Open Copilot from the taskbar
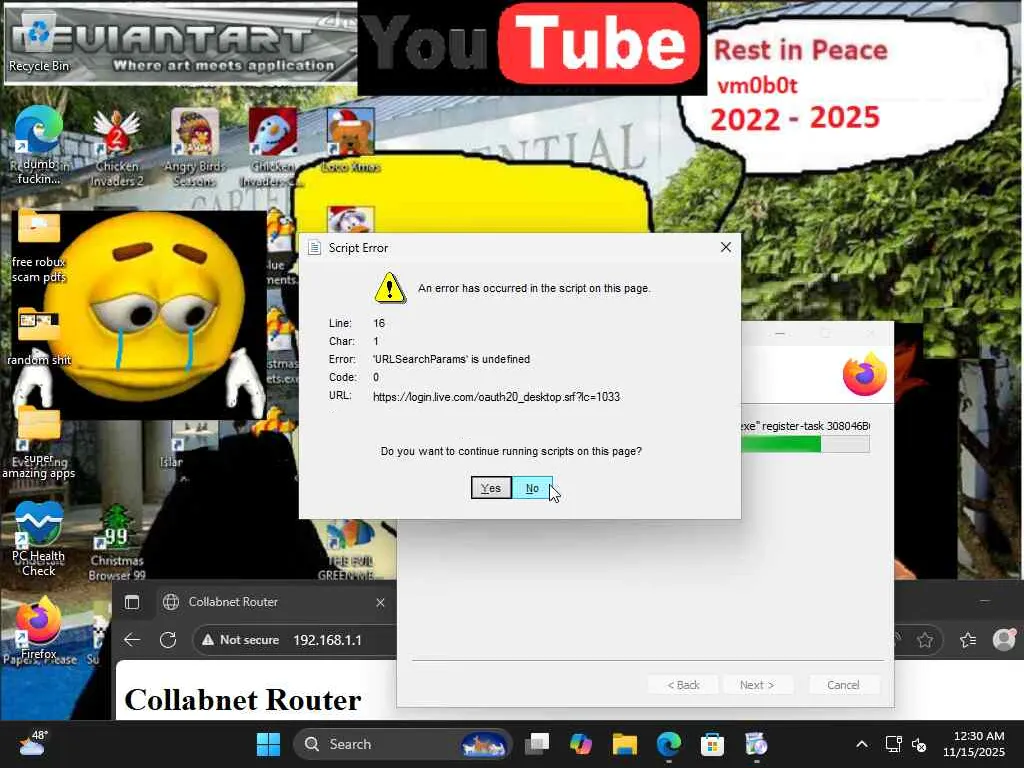This screenshot has width=1024, height=768. pos(581,744)
